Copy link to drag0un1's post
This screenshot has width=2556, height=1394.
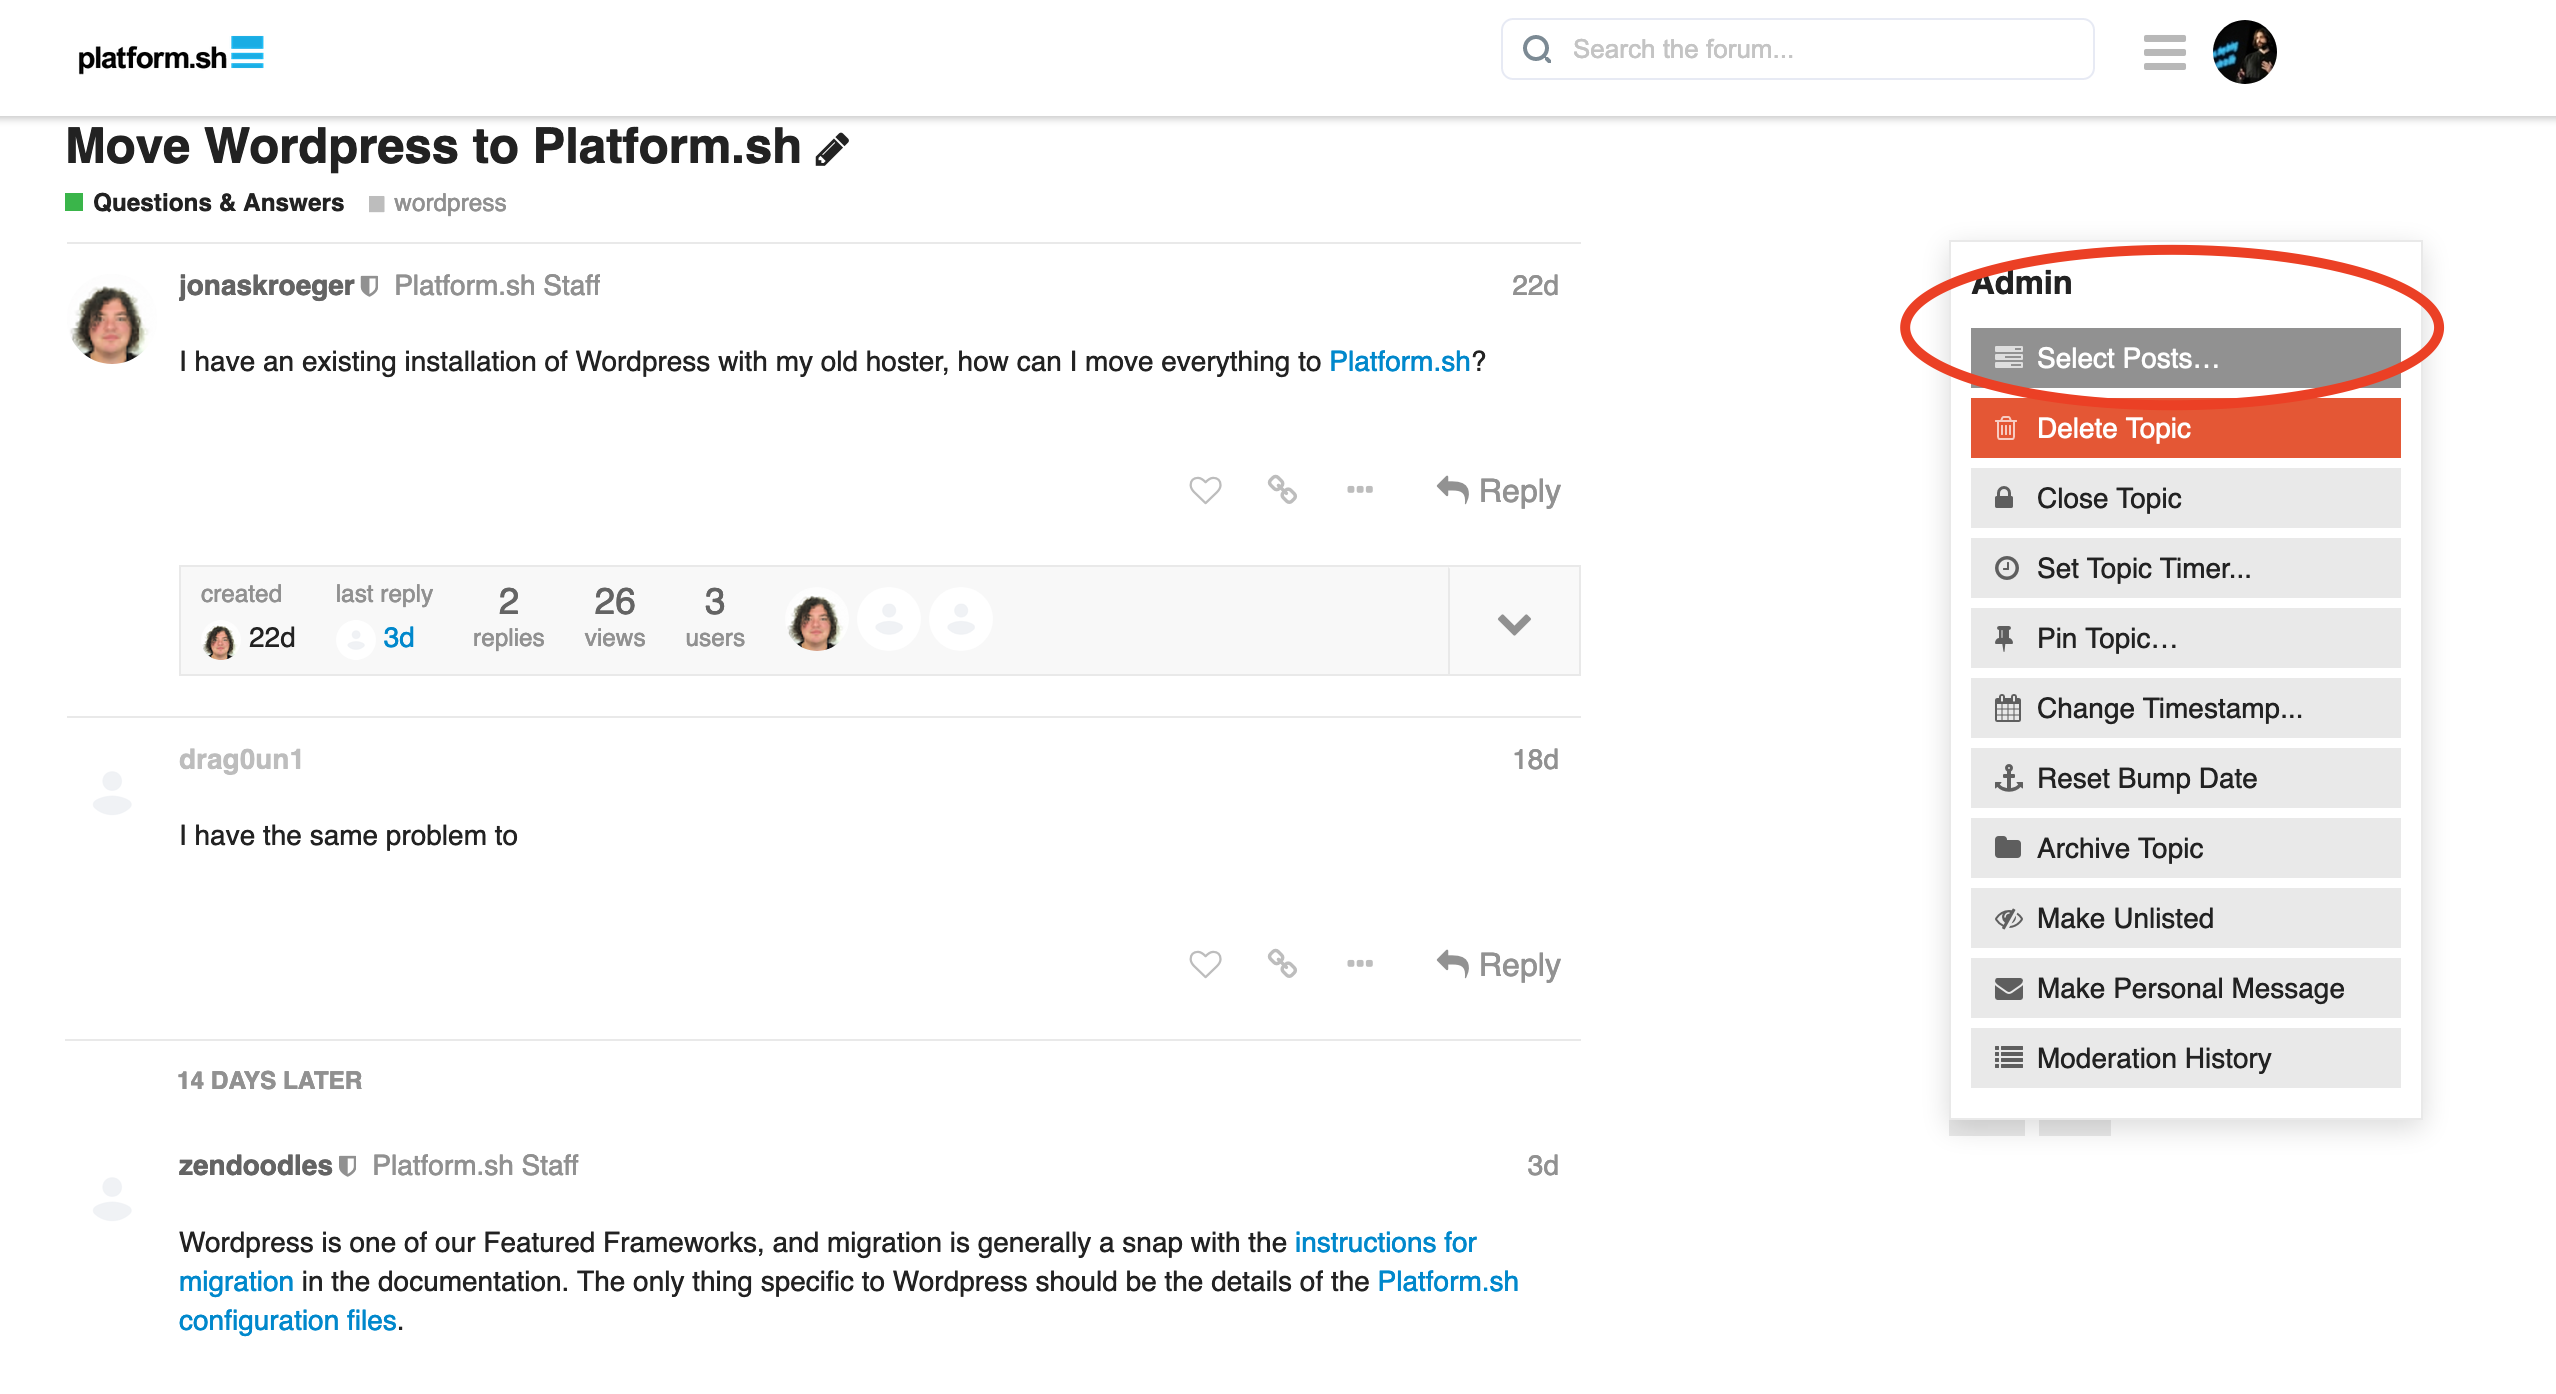point(1282,963)
